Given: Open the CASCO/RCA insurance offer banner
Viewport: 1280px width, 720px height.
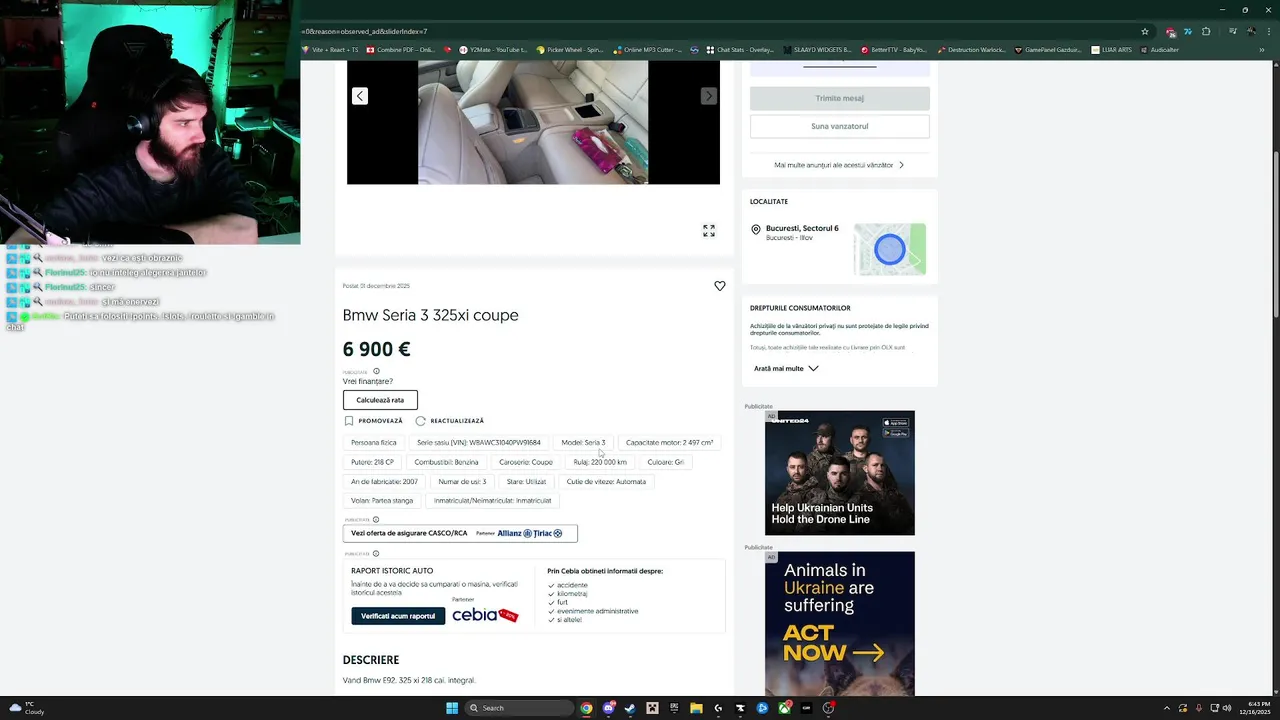Looking at the screenshot, I should coord(460,533).
